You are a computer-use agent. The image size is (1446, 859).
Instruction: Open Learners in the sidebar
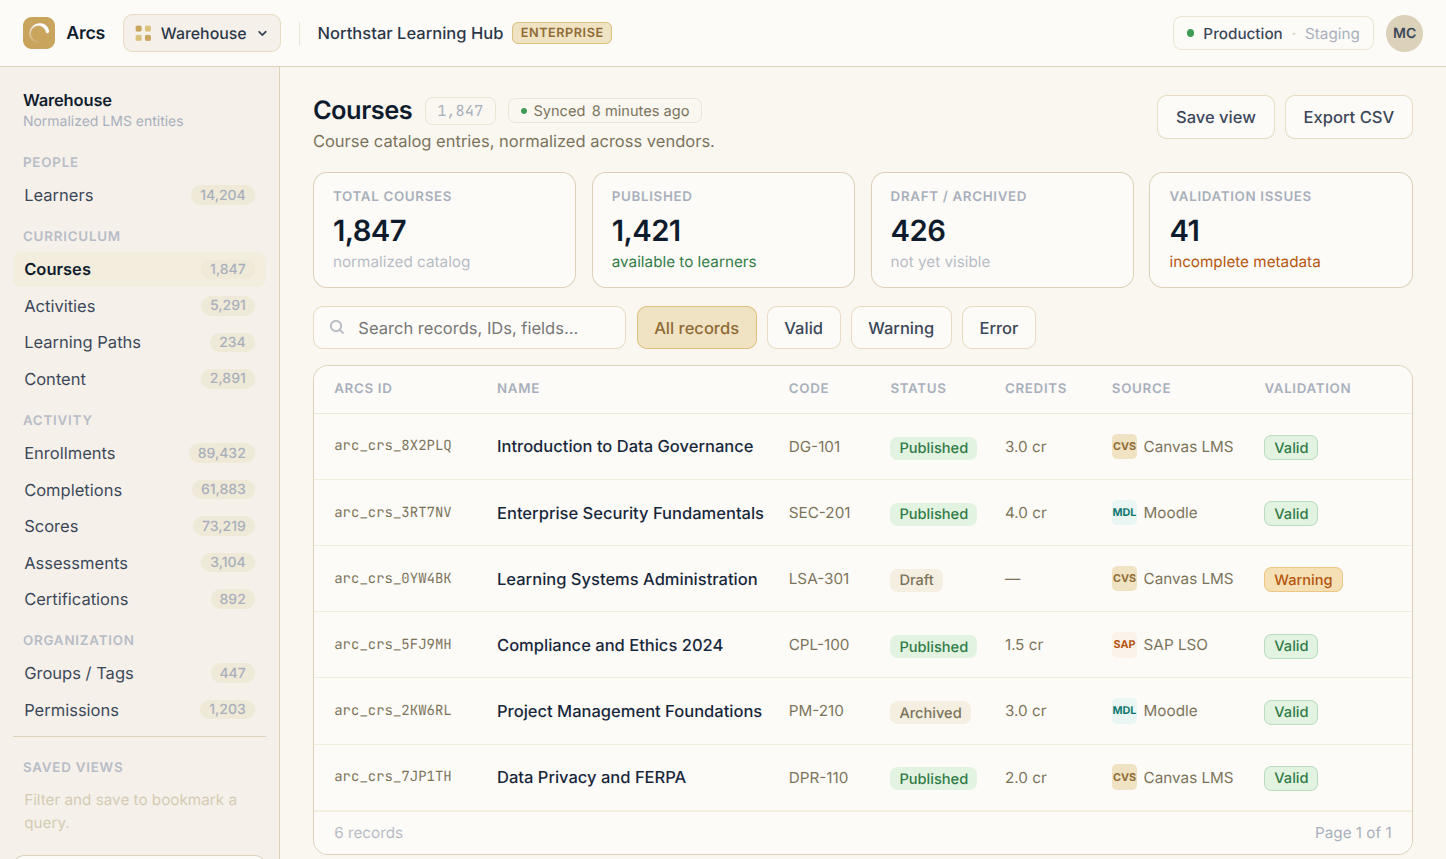[x=139, y=195]
